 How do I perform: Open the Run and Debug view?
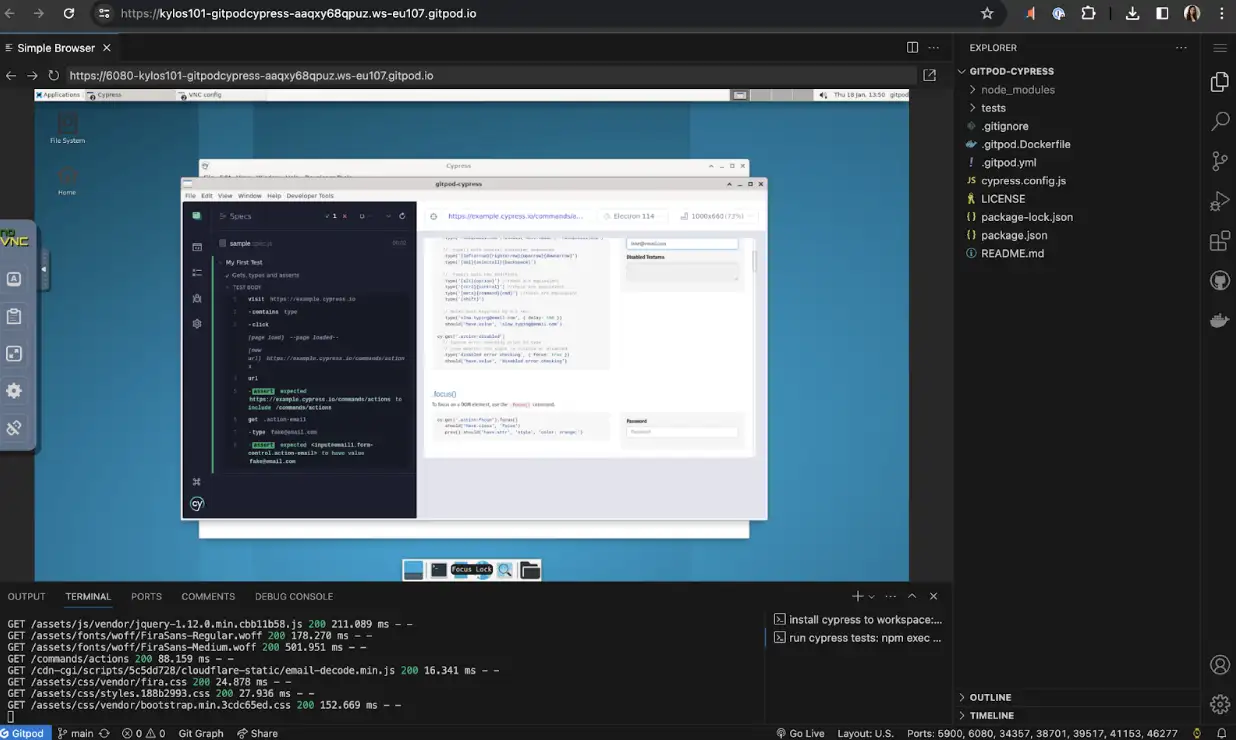click(1219, 202)
